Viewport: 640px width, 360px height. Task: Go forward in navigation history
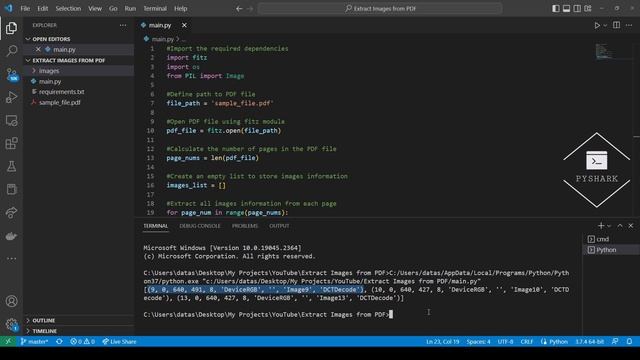tap(250, 9)
